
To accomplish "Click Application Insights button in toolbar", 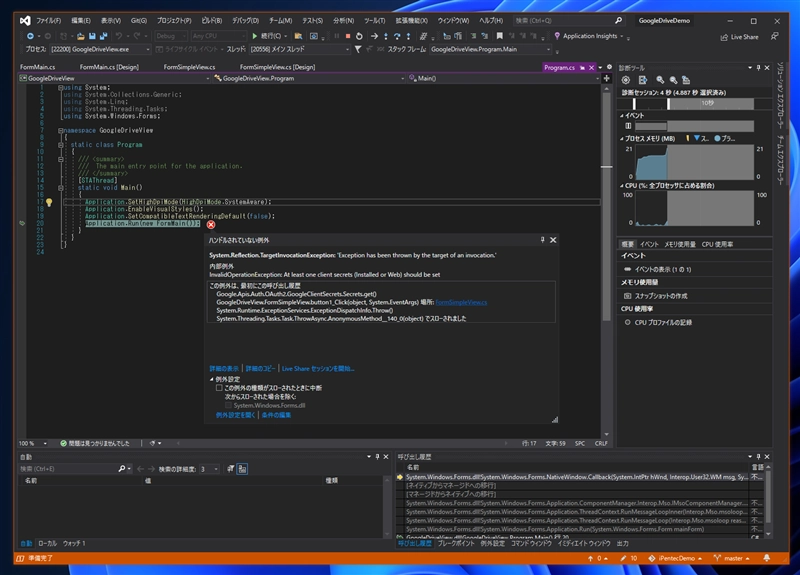I will pyautogui.click(x=589, y=36).
